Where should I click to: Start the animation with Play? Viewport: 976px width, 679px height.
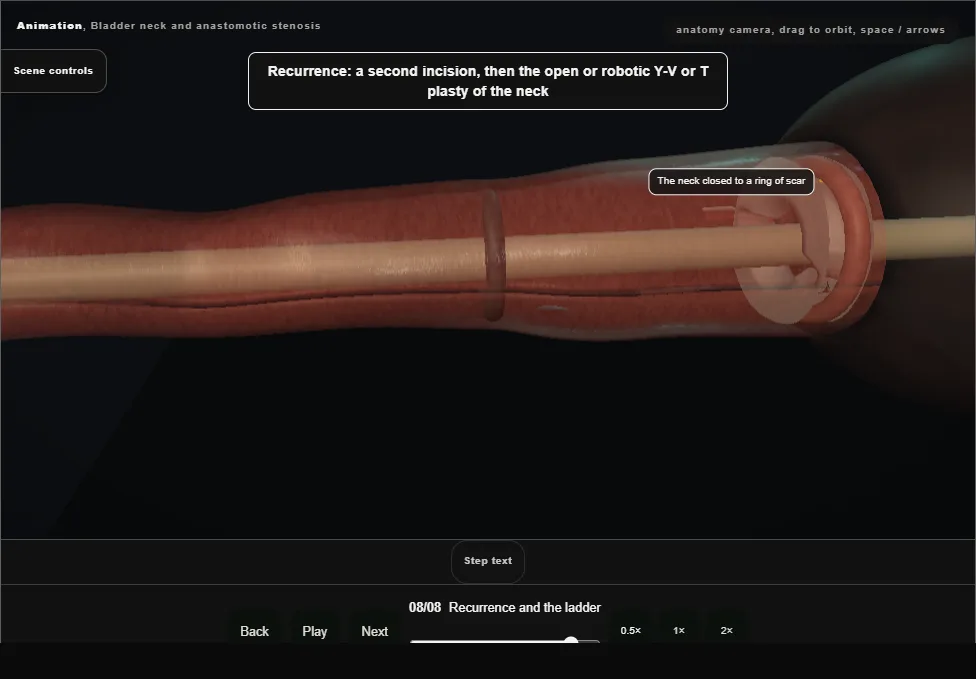[x=314, y=631]
